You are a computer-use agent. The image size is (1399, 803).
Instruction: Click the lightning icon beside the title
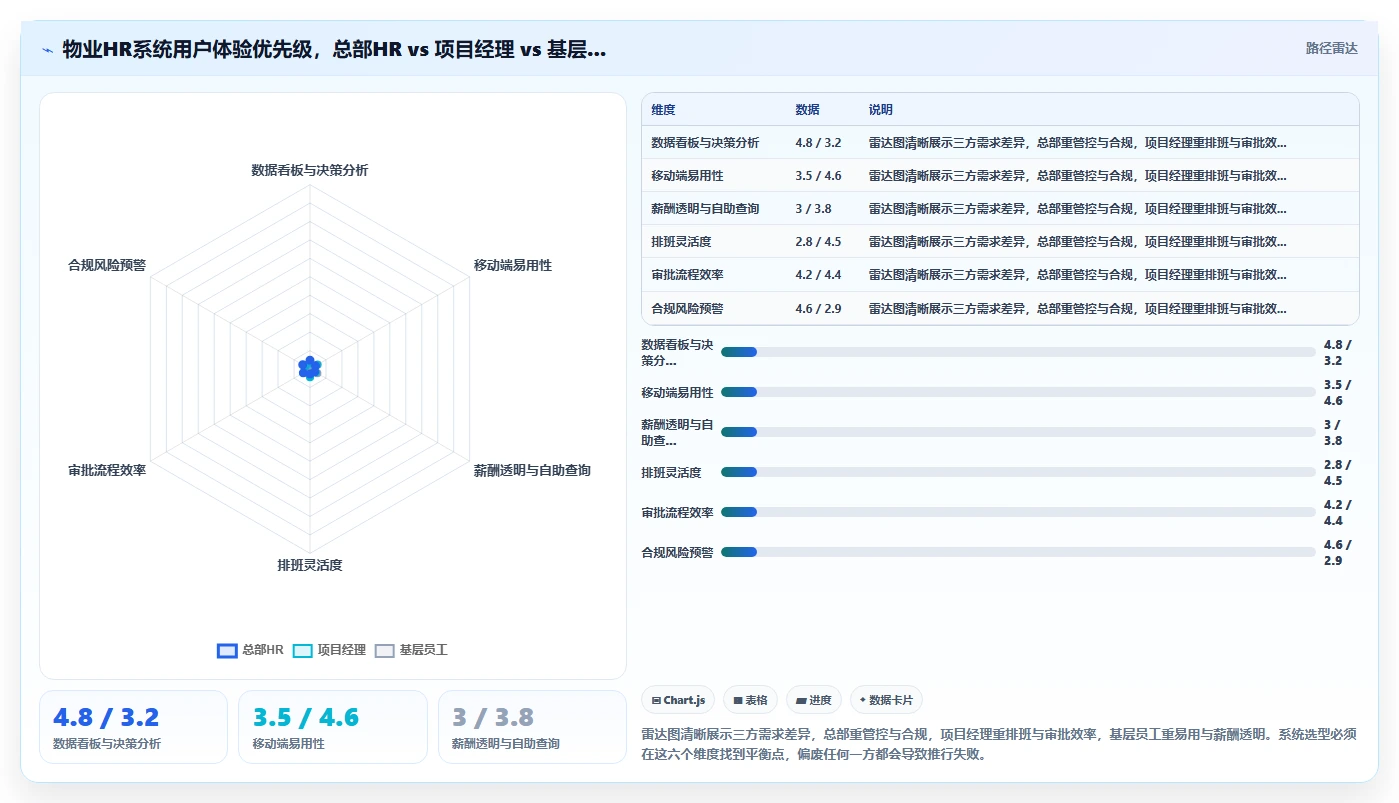point(47,50)
